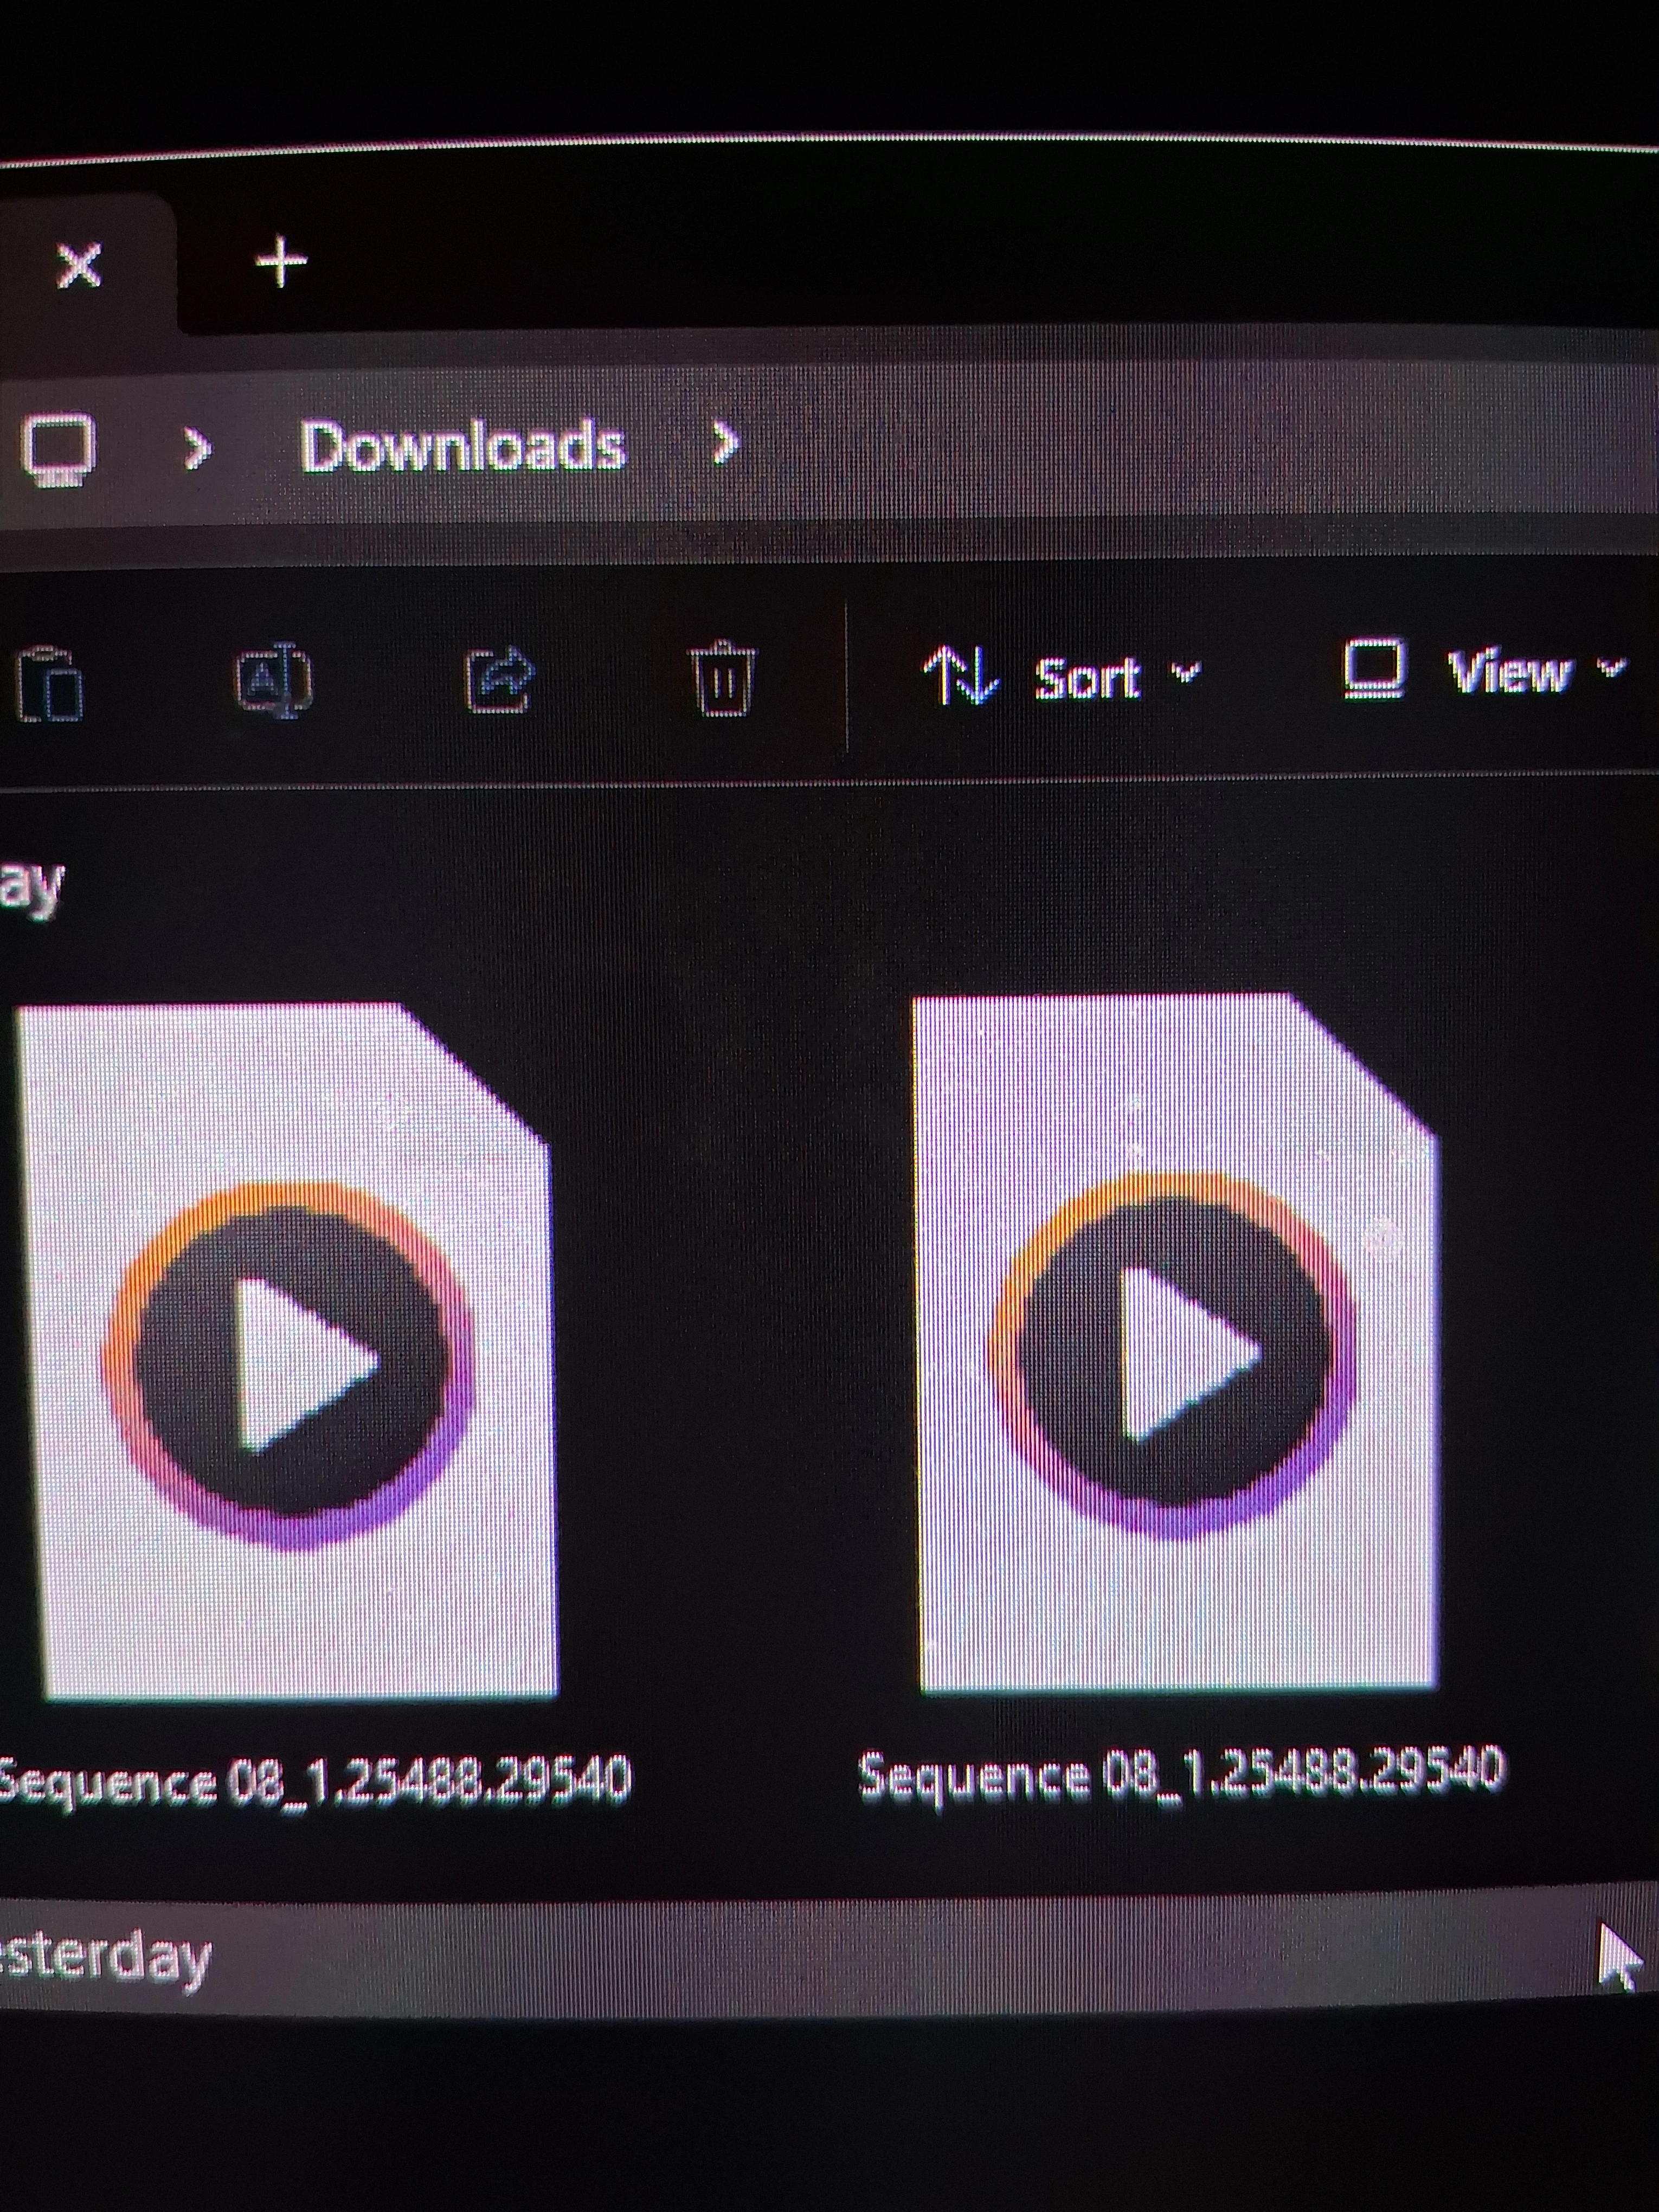Image resolution: width=1659 pixels, height=2212 pixels.
Task: Expand the chevron after This PC icon
Action: pos(198,449)
